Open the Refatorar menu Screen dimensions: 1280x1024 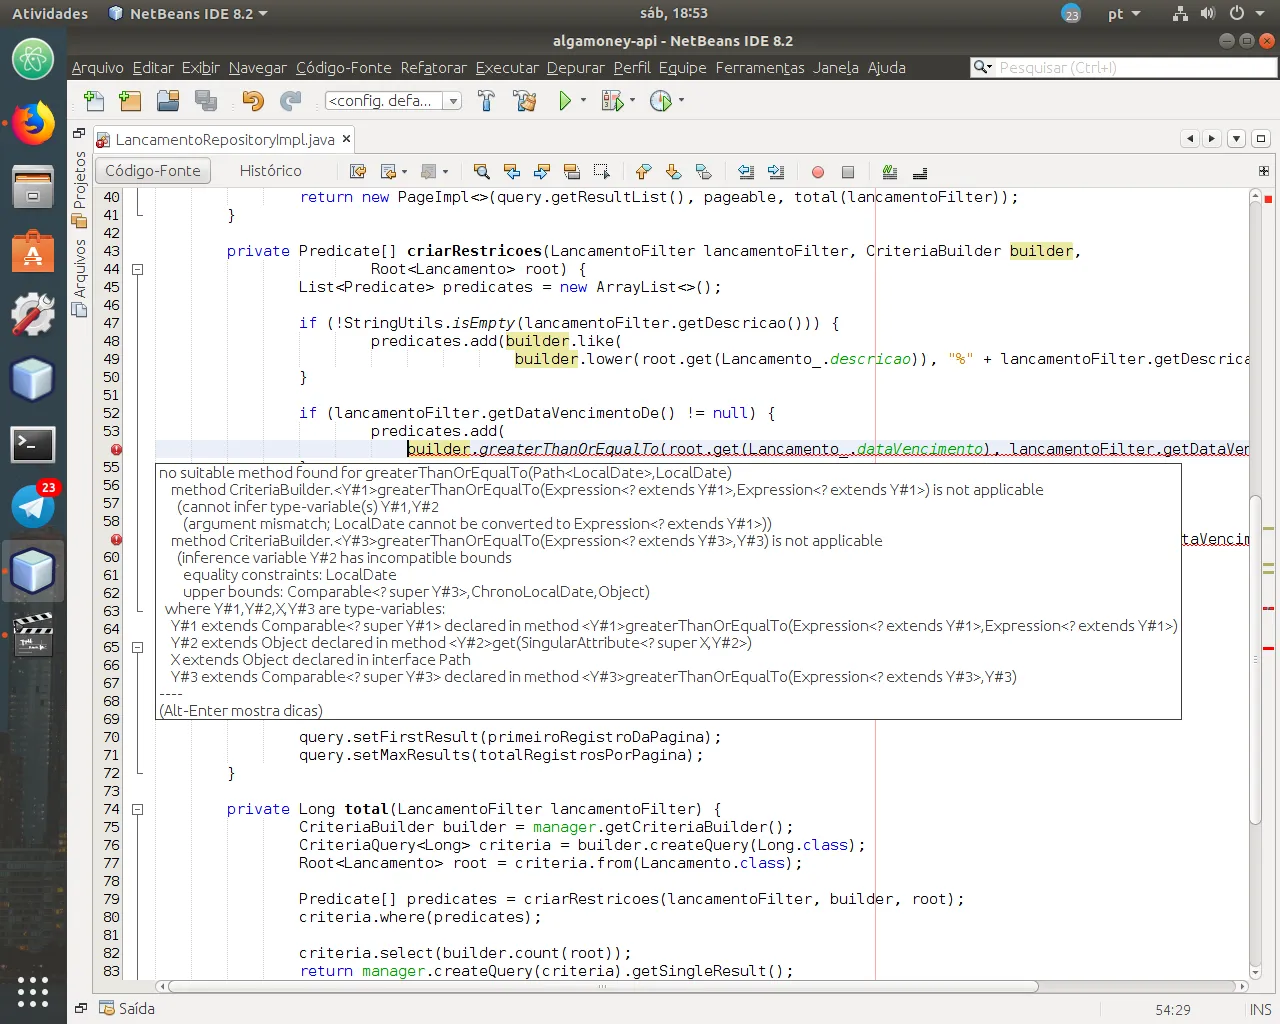tap(433, 68)
